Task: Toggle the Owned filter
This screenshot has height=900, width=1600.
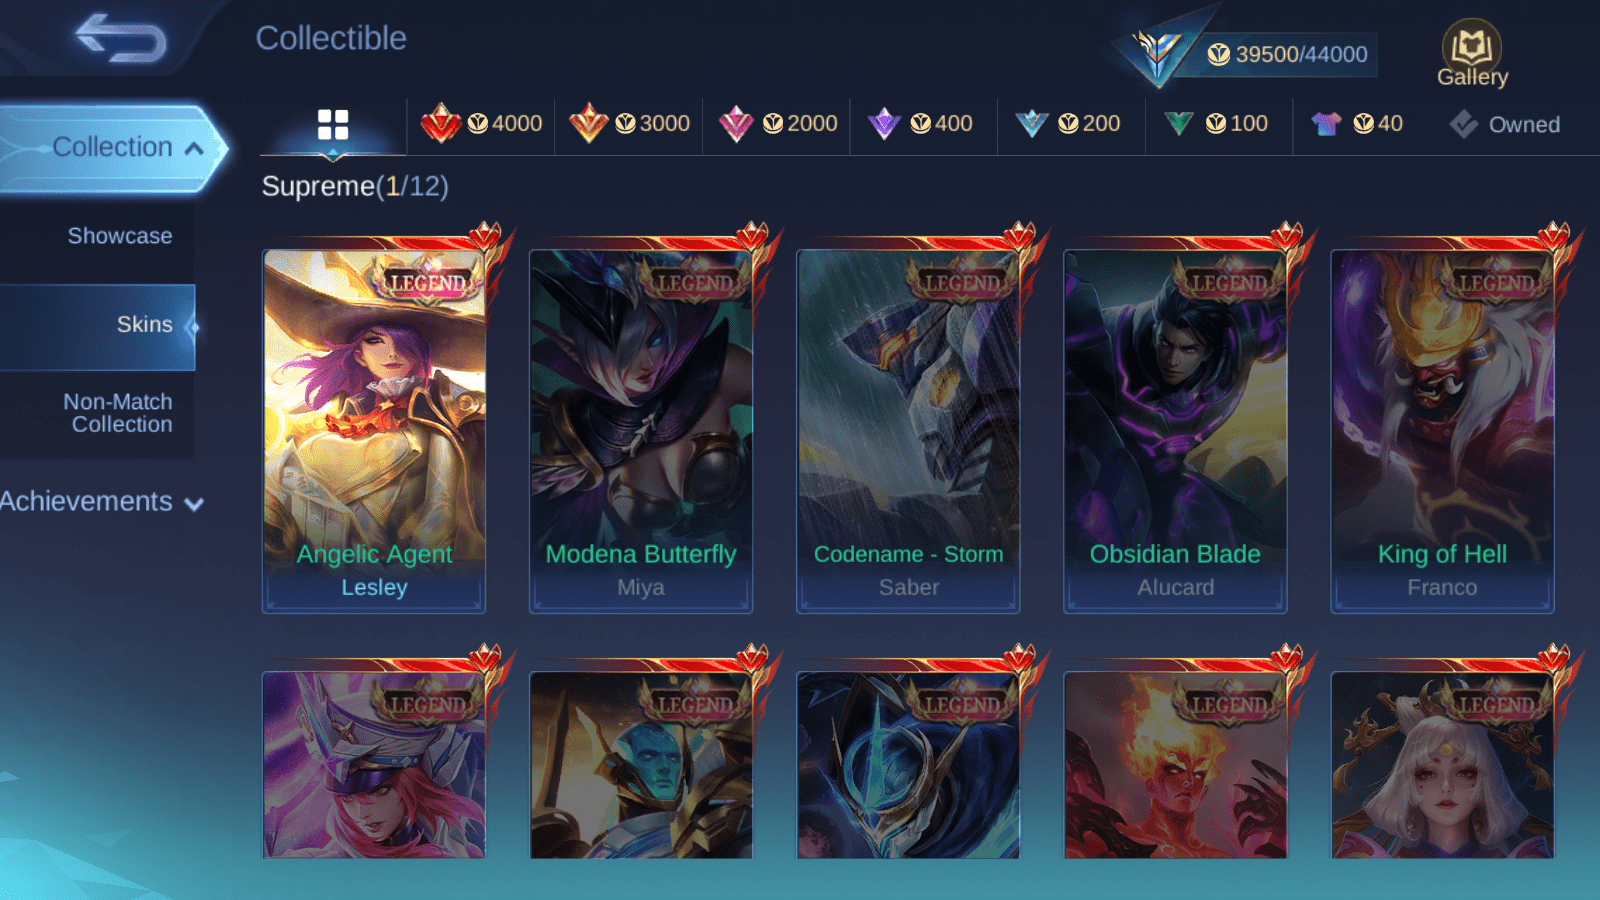Action: tap(1505, 124)
